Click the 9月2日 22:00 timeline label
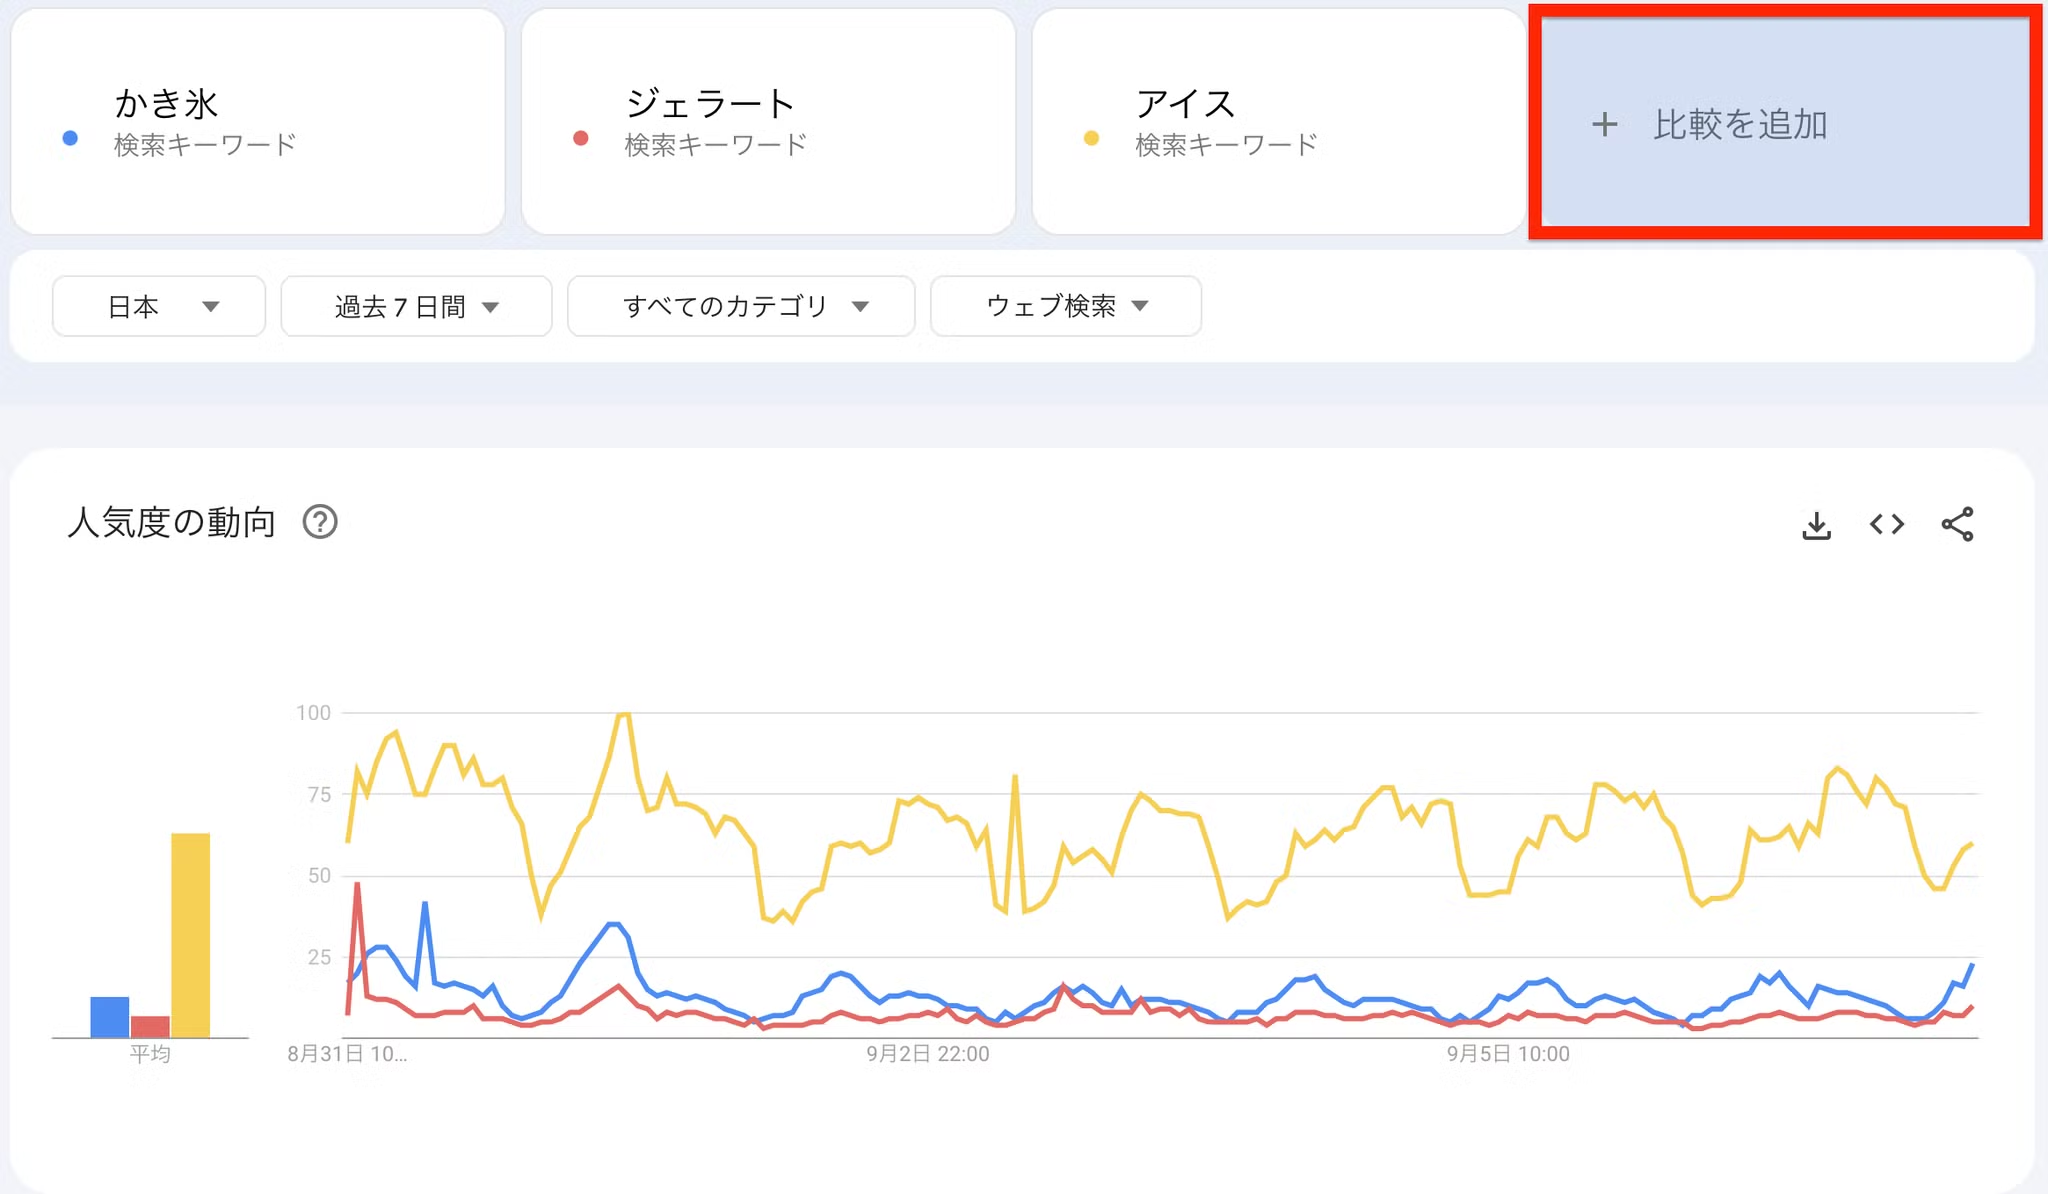This screenshot has height=1194, width=2048. 927,1054
